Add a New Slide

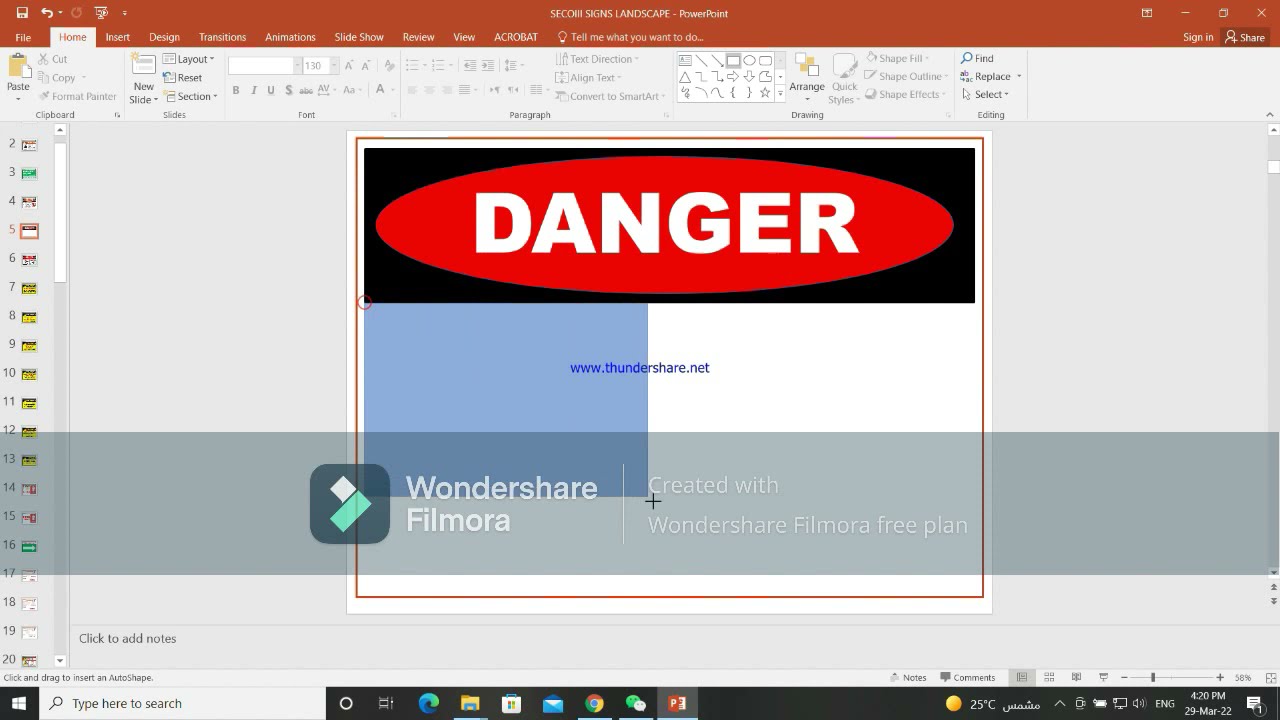click(x=144, y=79)
